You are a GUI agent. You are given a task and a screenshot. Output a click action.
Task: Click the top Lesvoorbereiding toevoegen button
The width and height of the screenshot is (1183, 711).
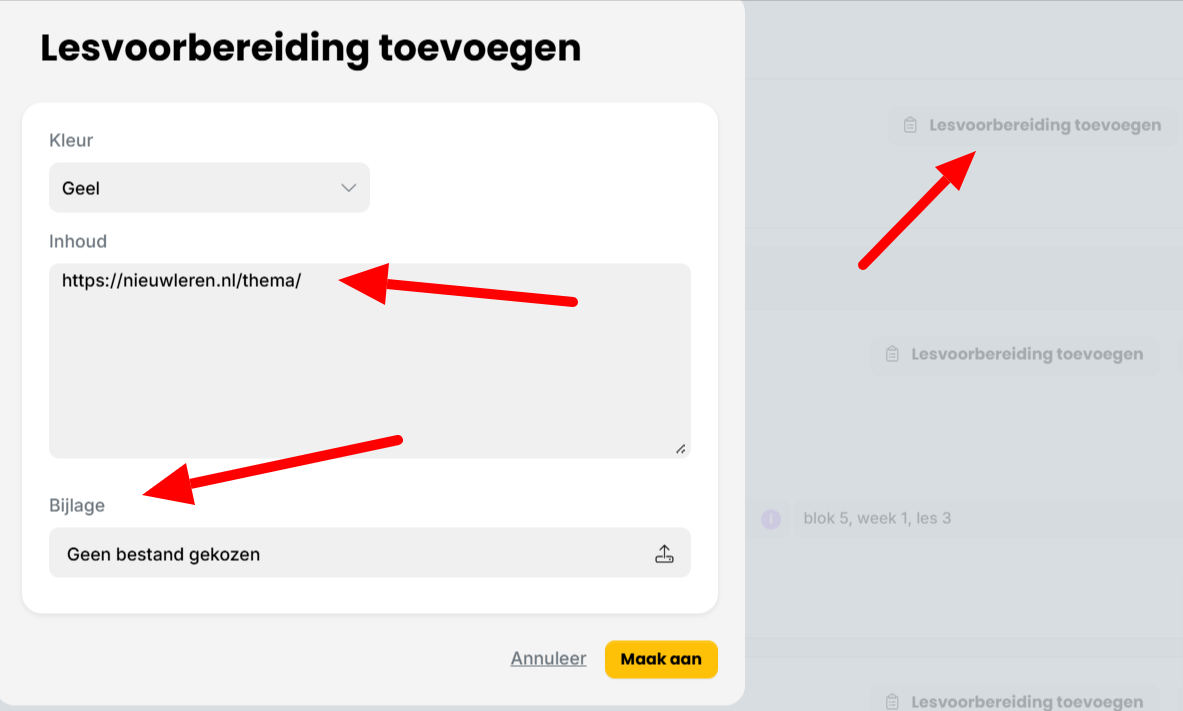click(x=1032, y=125)
